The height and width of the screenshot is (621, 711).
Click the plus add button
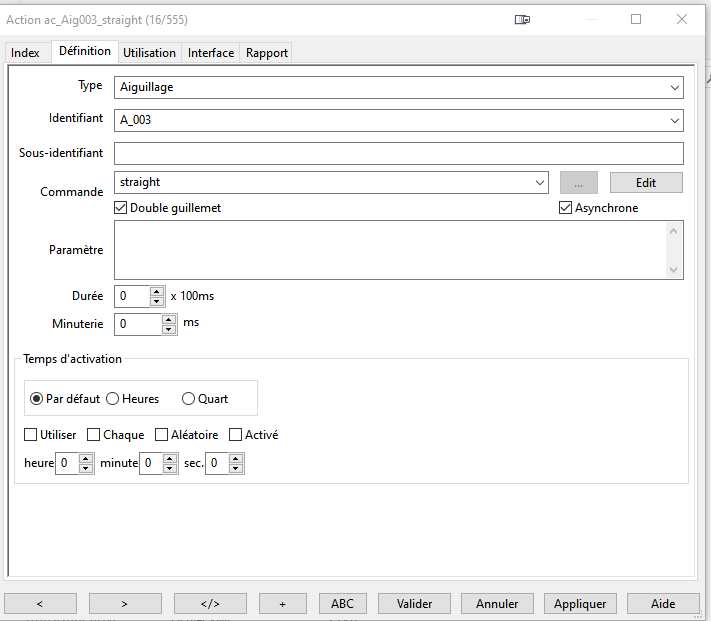pyautogui.click(x=283, y=603)
